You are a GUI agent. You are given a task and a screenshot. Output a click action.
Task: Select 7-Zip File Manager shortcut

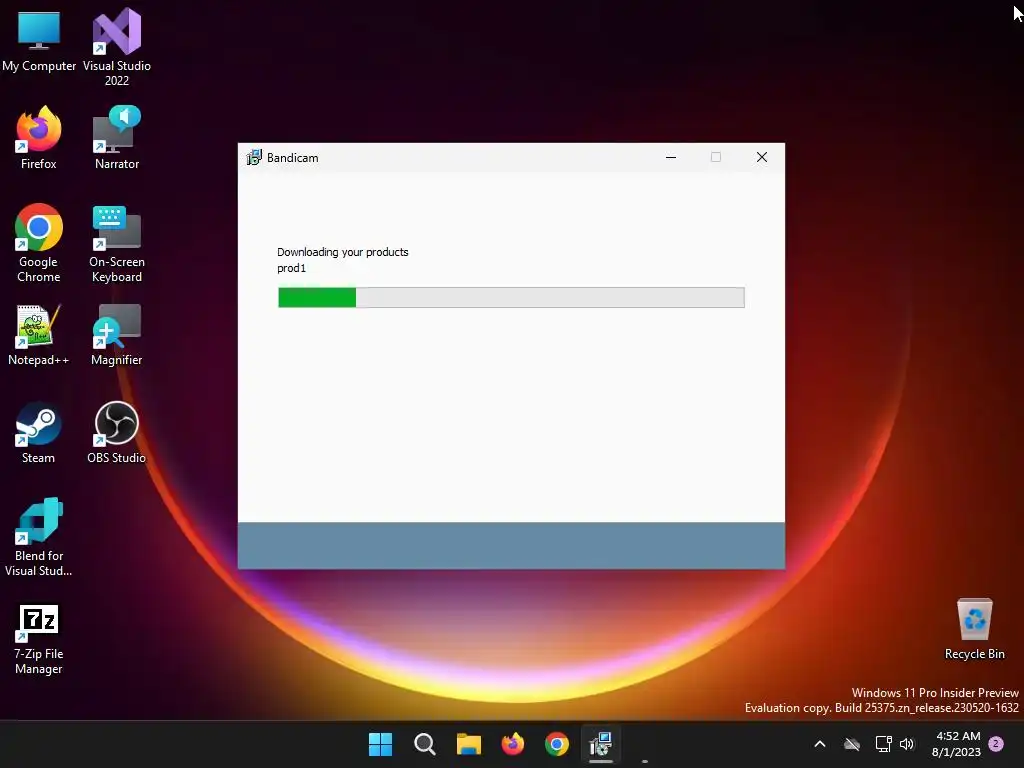pos(39,639)
